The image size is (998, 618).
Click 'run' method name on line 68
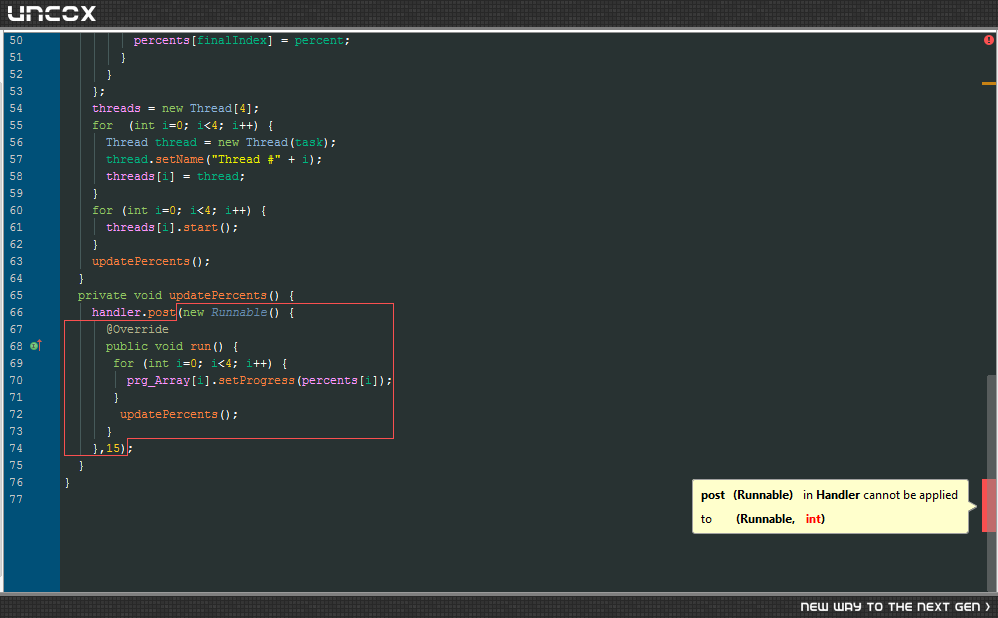tap(200, 346)
